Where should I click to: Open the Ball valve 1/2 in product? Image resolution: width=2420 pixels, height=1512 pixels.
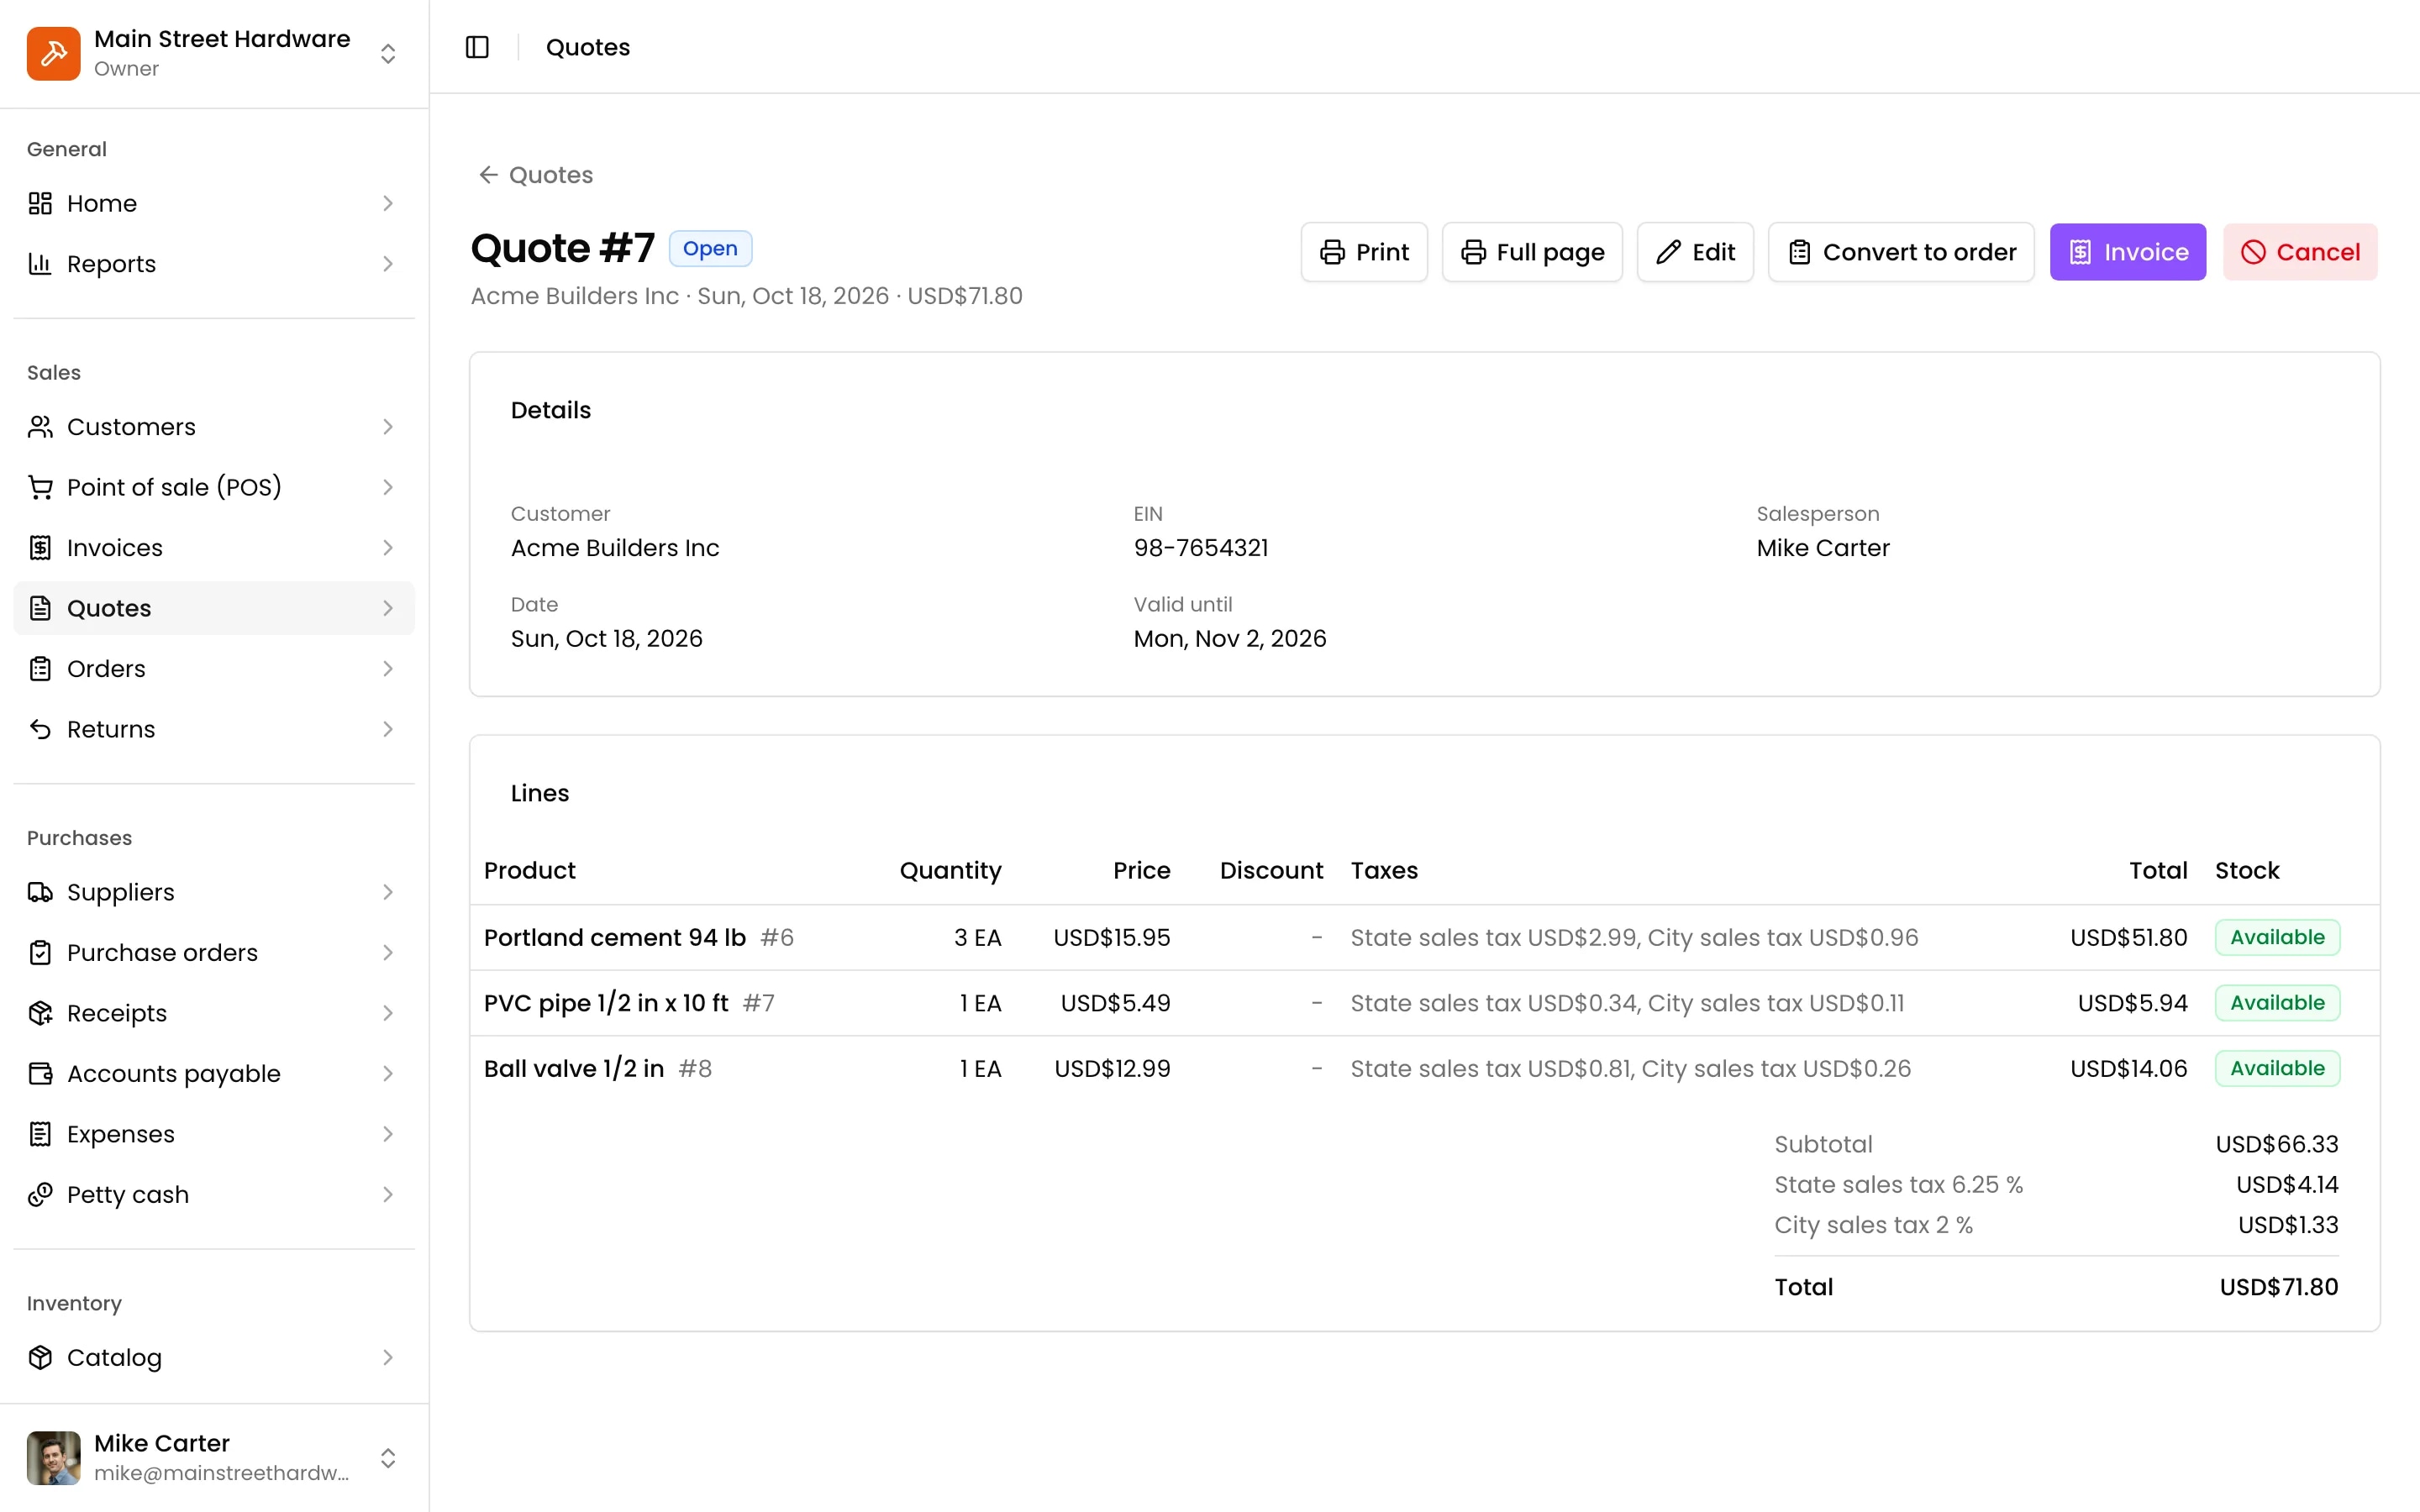(574, 1069)
